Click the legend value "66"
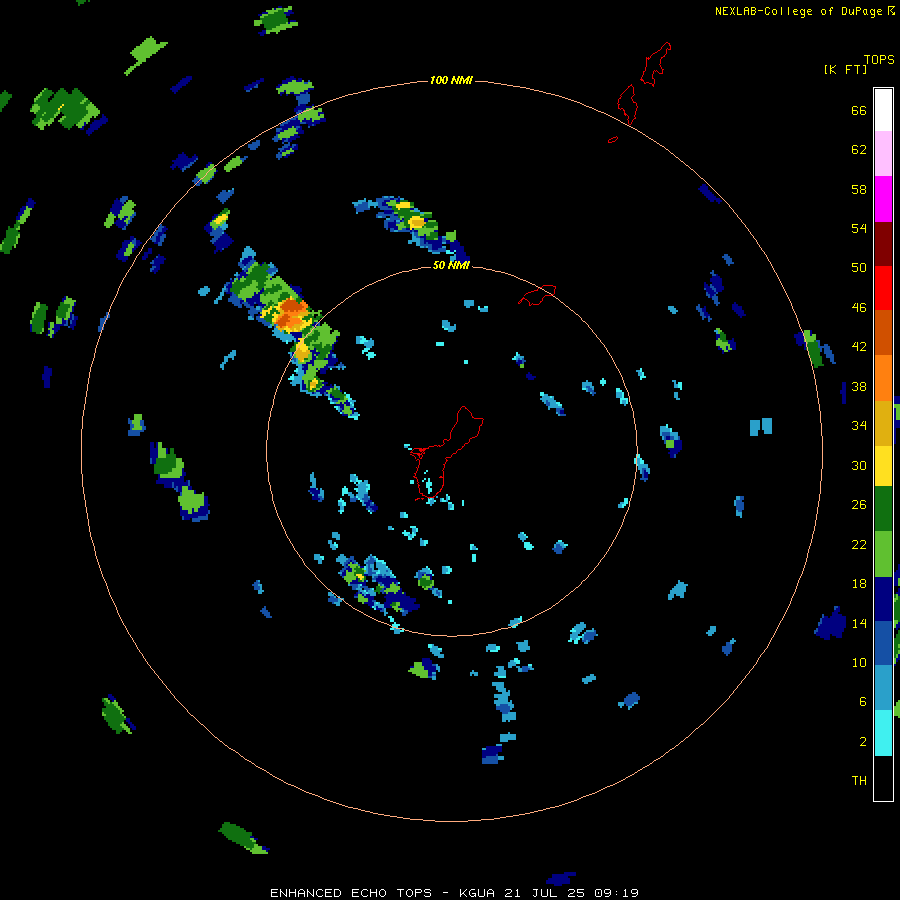This screenshot has width=900, height=900. (859, 110)
